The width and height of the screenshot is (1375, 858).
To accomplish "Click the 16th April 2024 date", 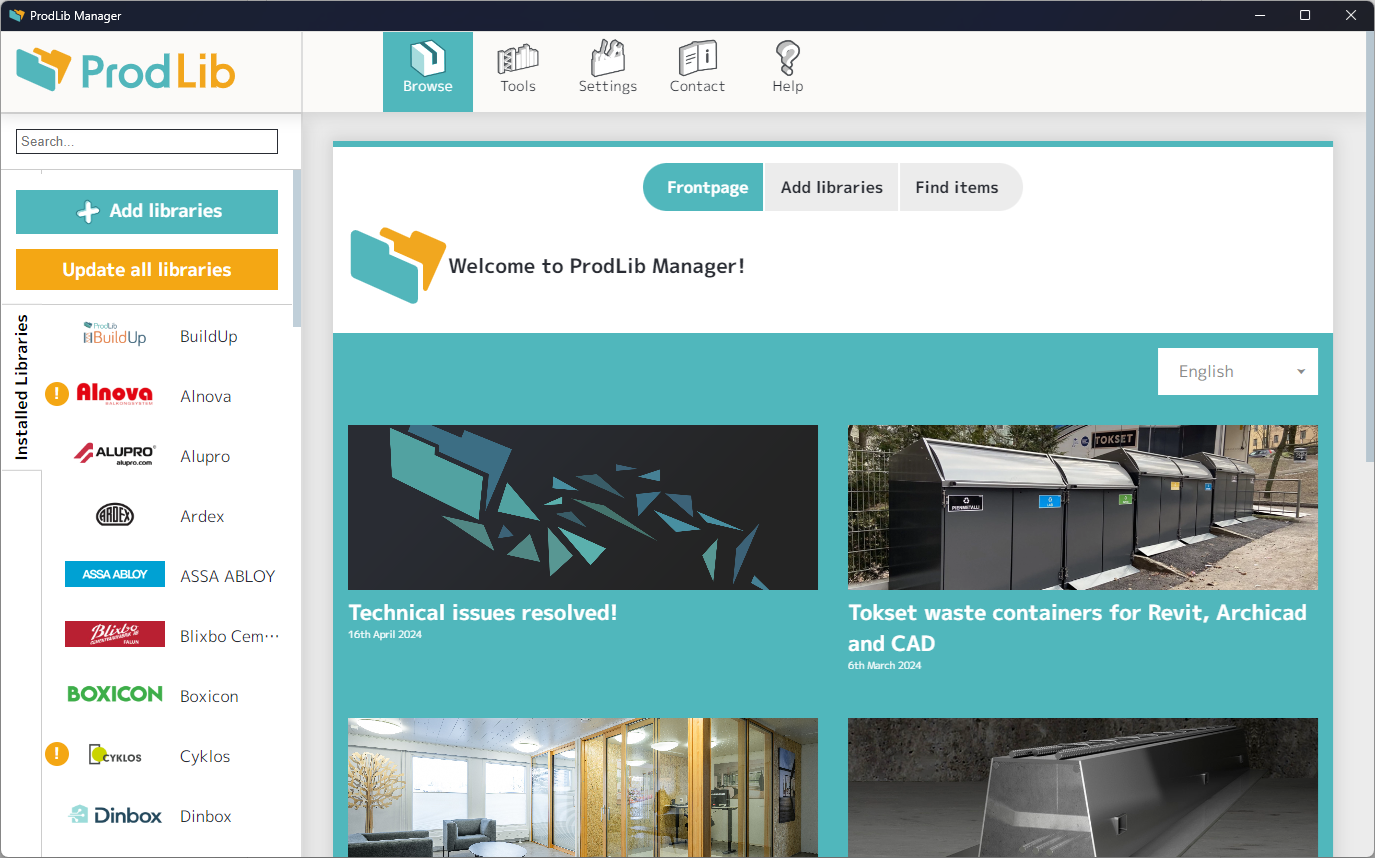I will pos(385,635).
